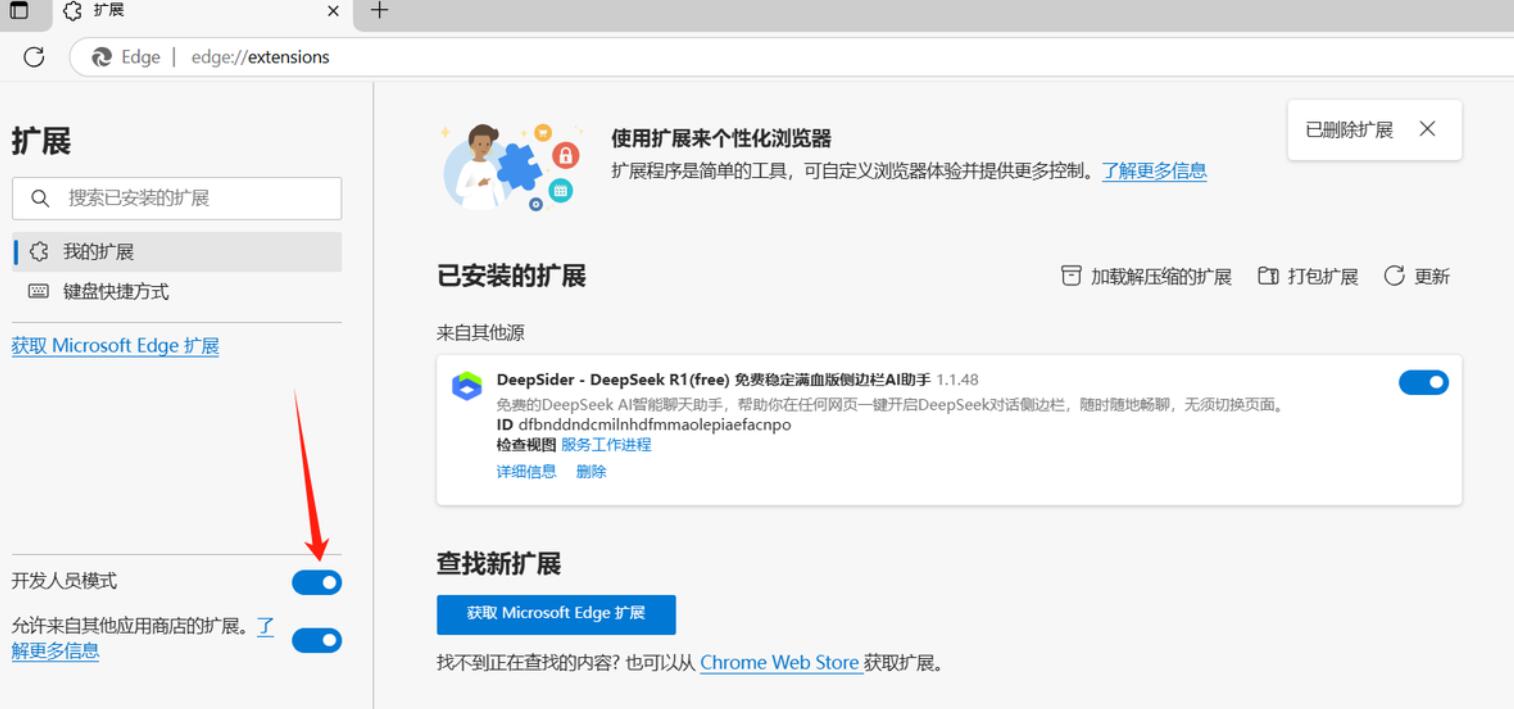The image size is (1514, 709).
Task: Click the edge://extensions address bar
Action: click(x=790, y=57)
